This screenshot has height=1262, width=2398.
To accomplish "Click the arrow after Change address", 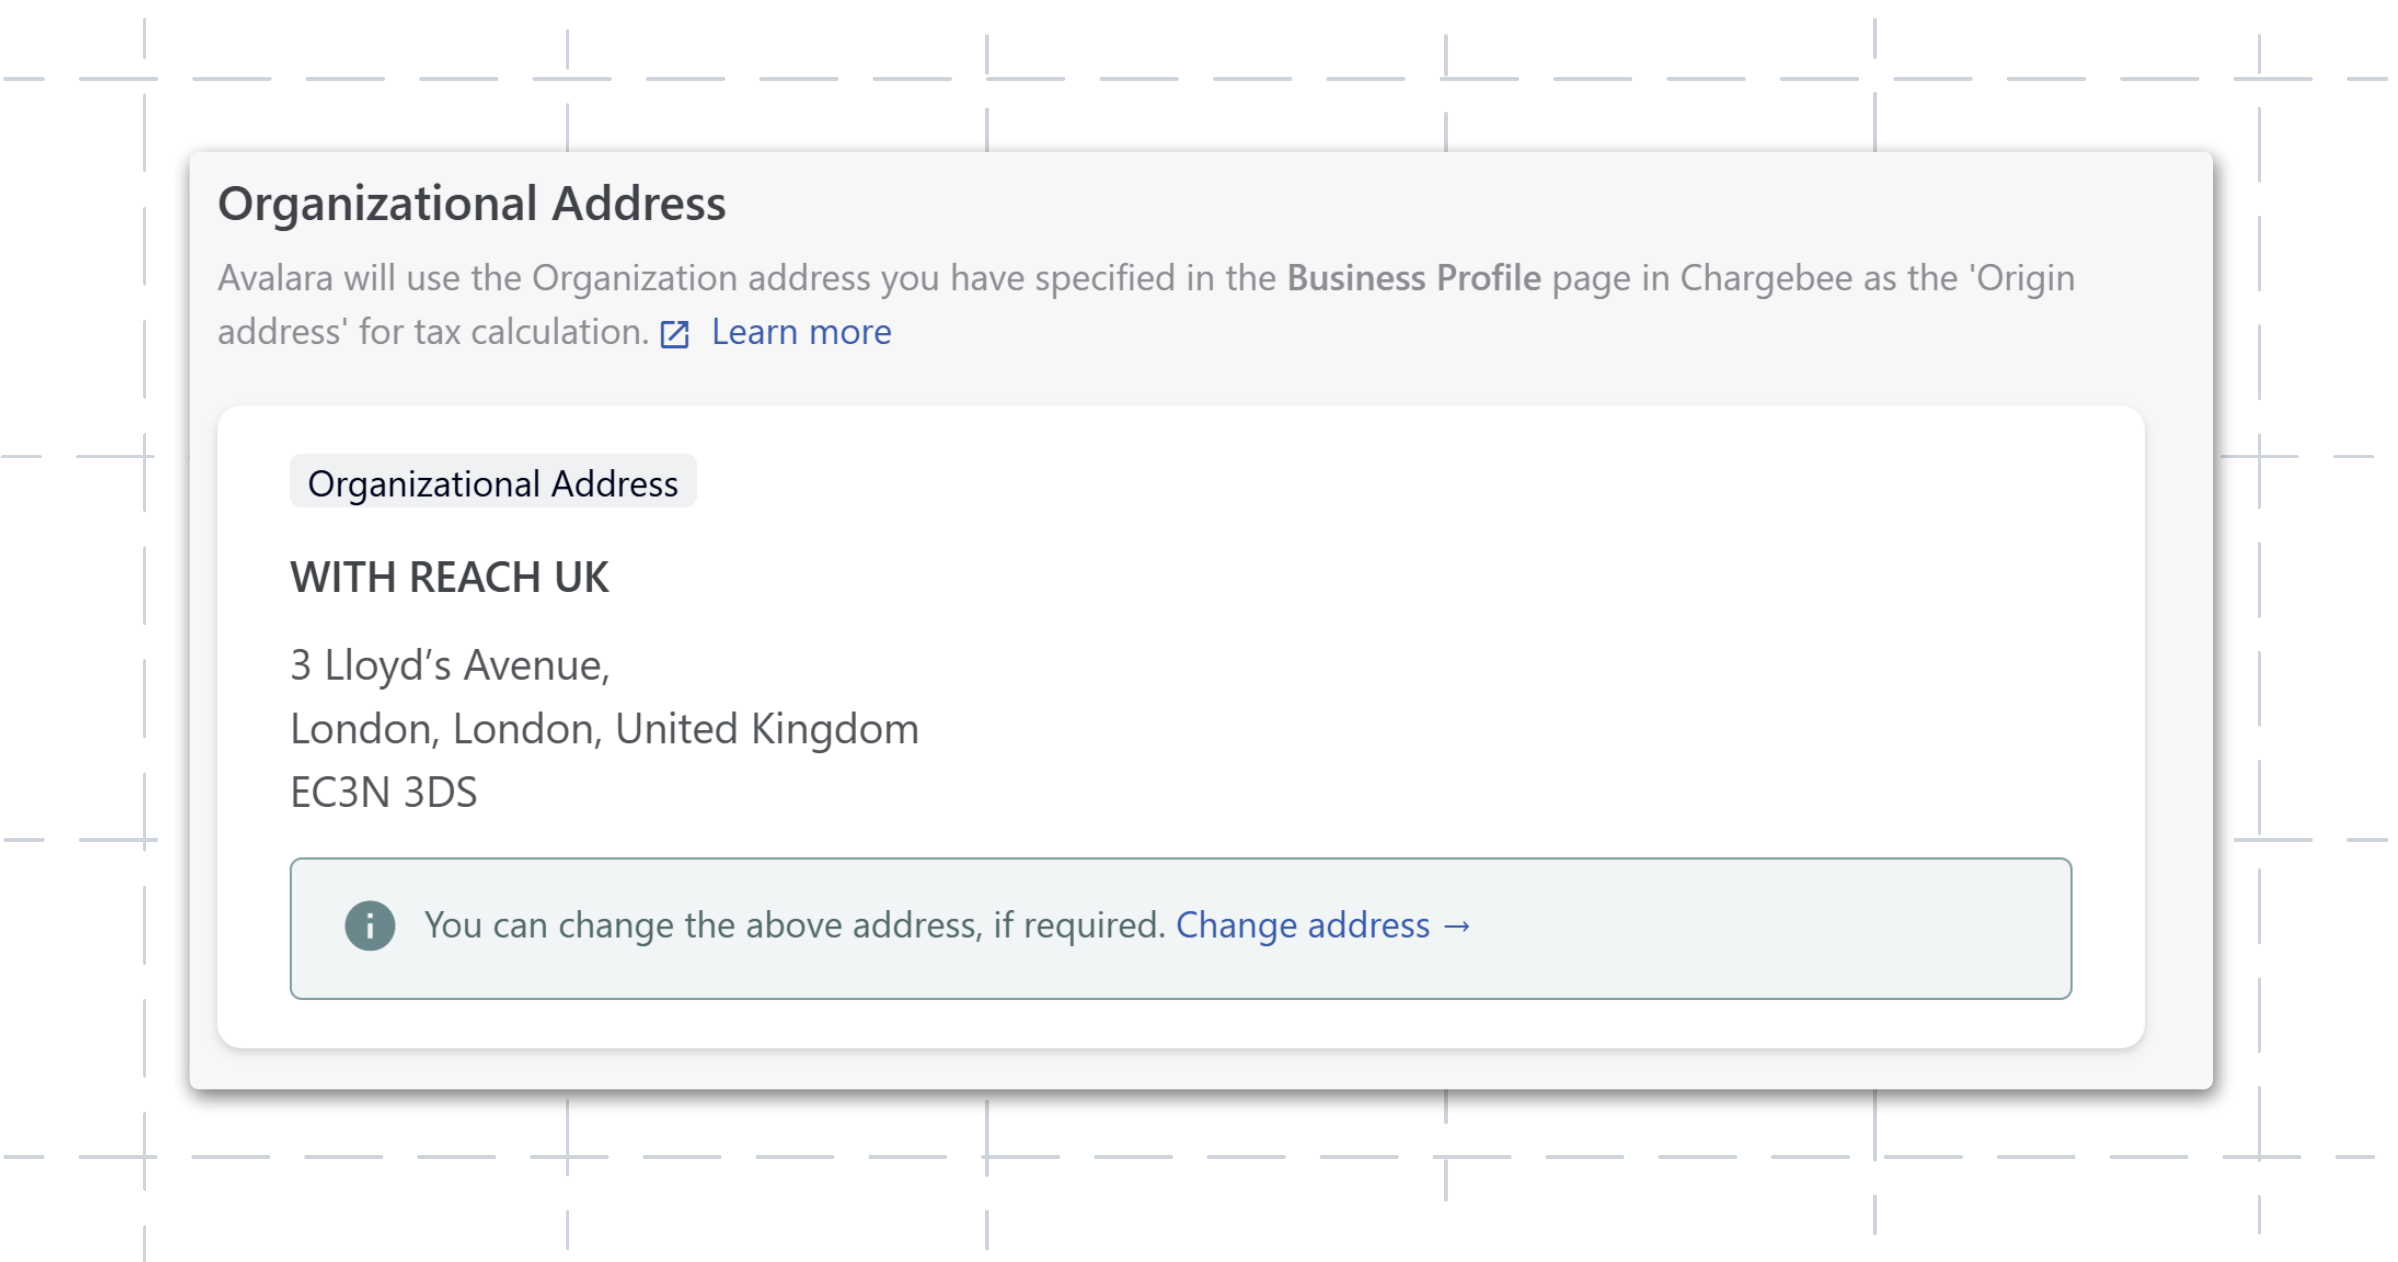I will (1457, 926).
